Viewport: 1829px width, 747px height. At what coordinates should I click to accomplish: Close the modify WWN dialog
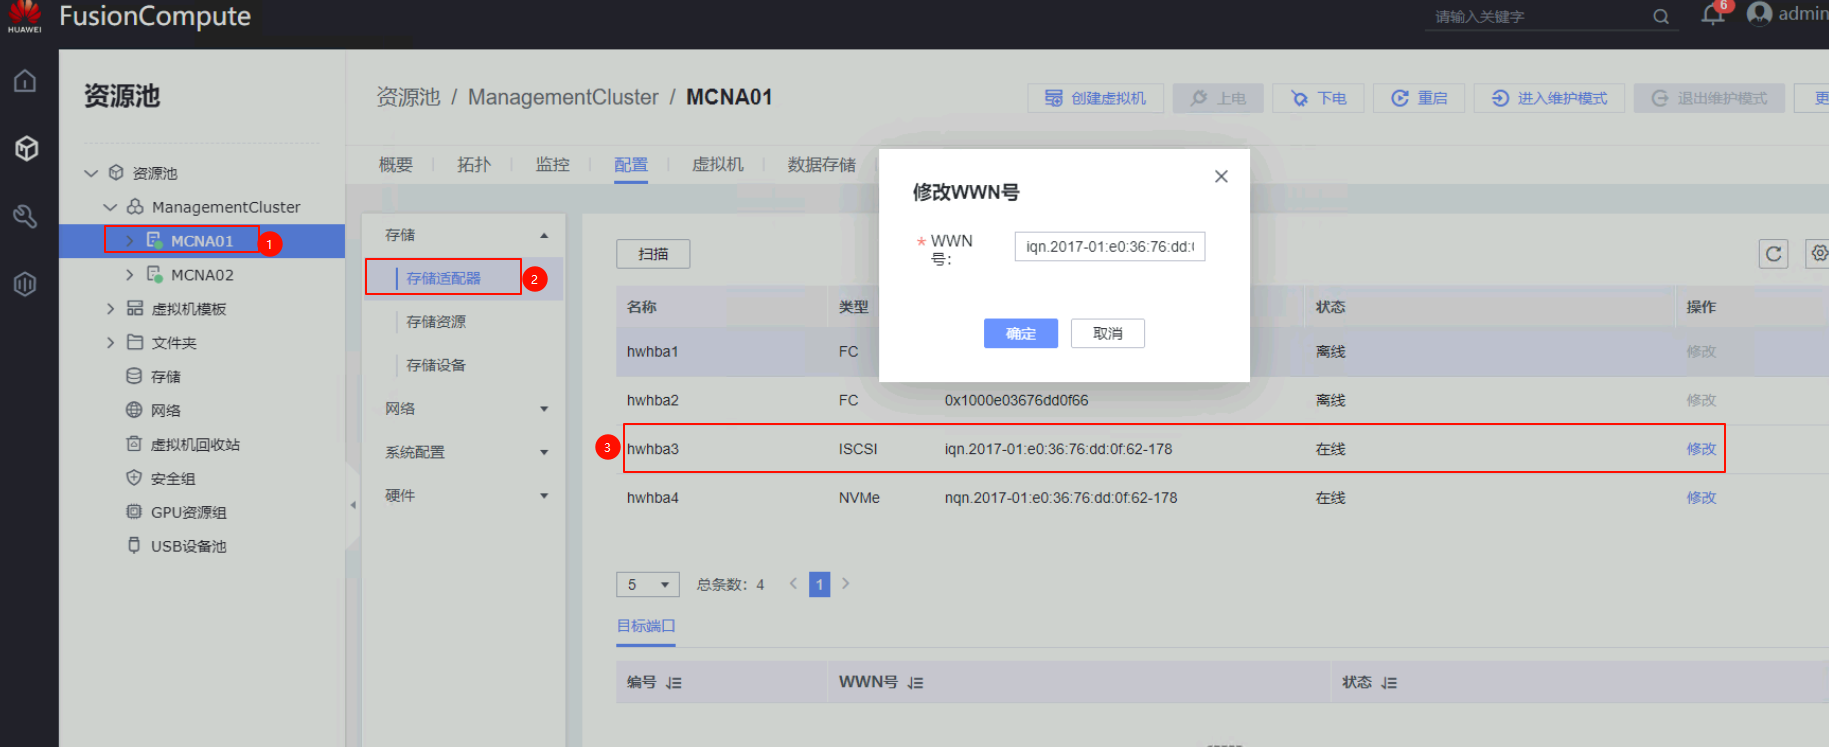pyautogui.click(x=1221, y=177)
